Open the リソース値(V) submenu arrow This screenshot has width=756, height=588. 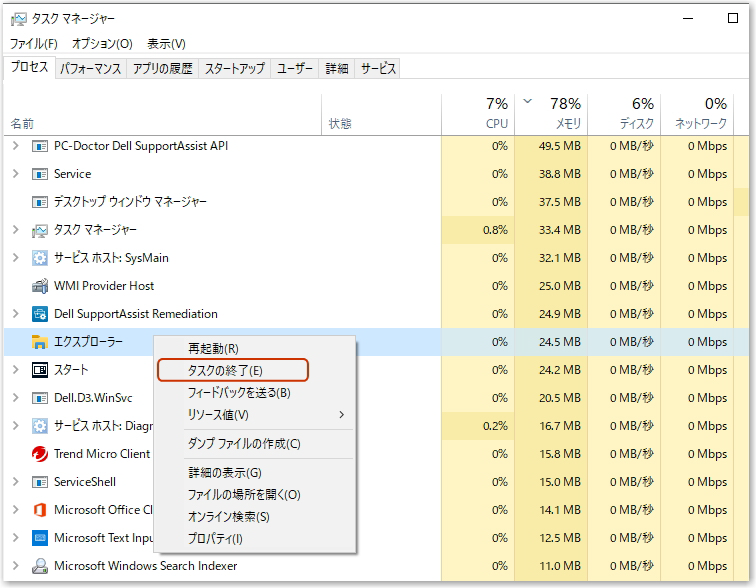pos(341,415)
